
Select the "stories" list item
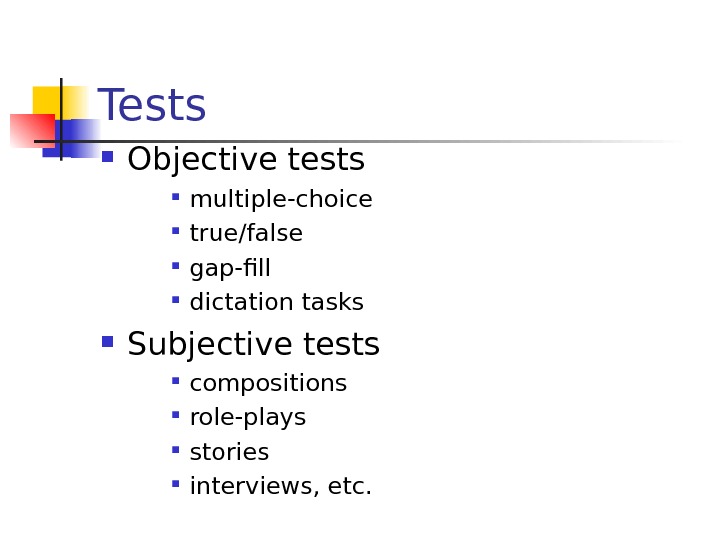(229, 453)
